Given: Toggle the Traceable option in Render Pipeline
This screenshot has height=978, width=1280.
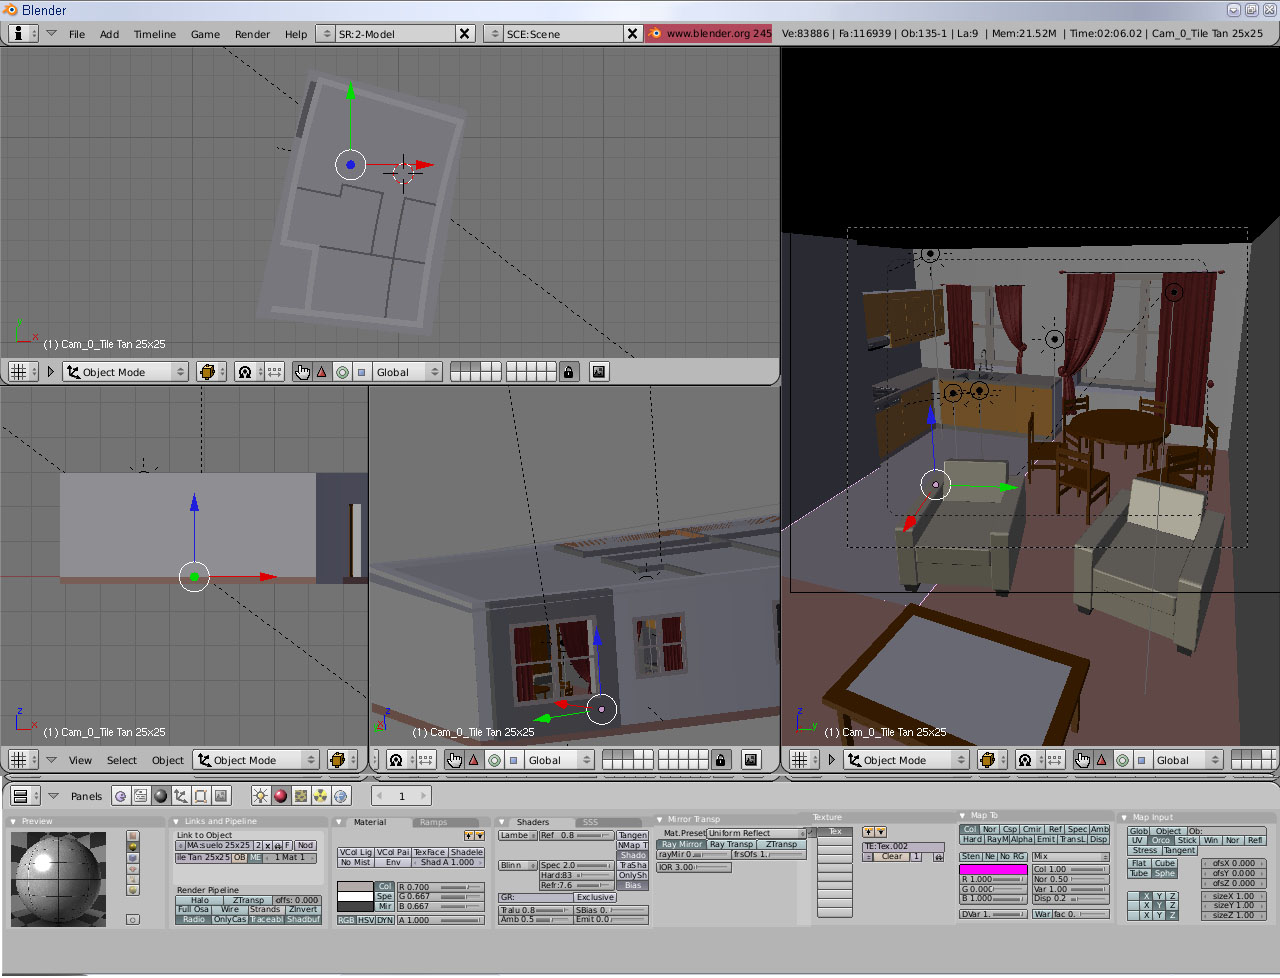Looking at the screenshot, I should pyautogui.click(x=267, y=919).
